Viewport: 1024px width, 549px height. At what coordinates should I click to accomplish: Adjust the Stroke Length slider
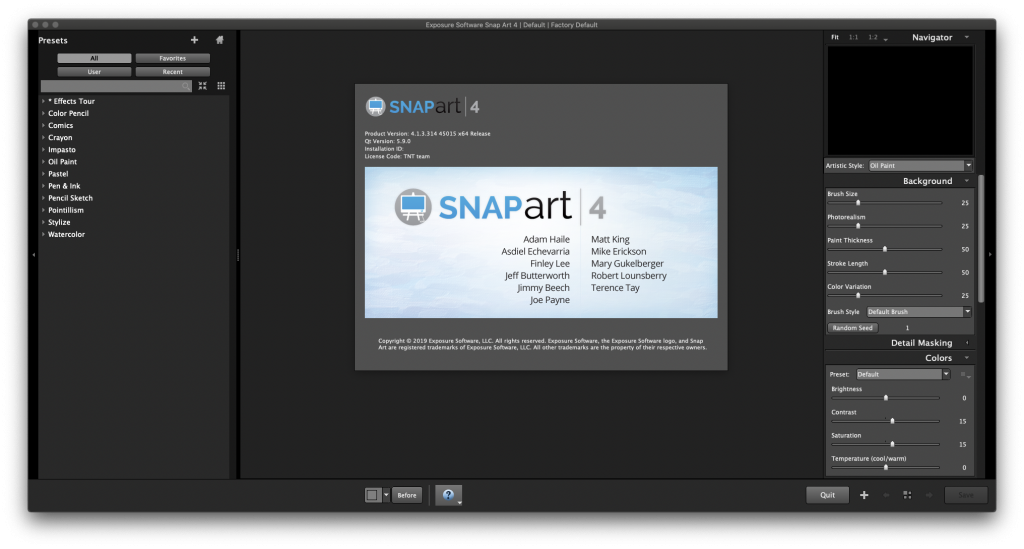click(885, 272)
